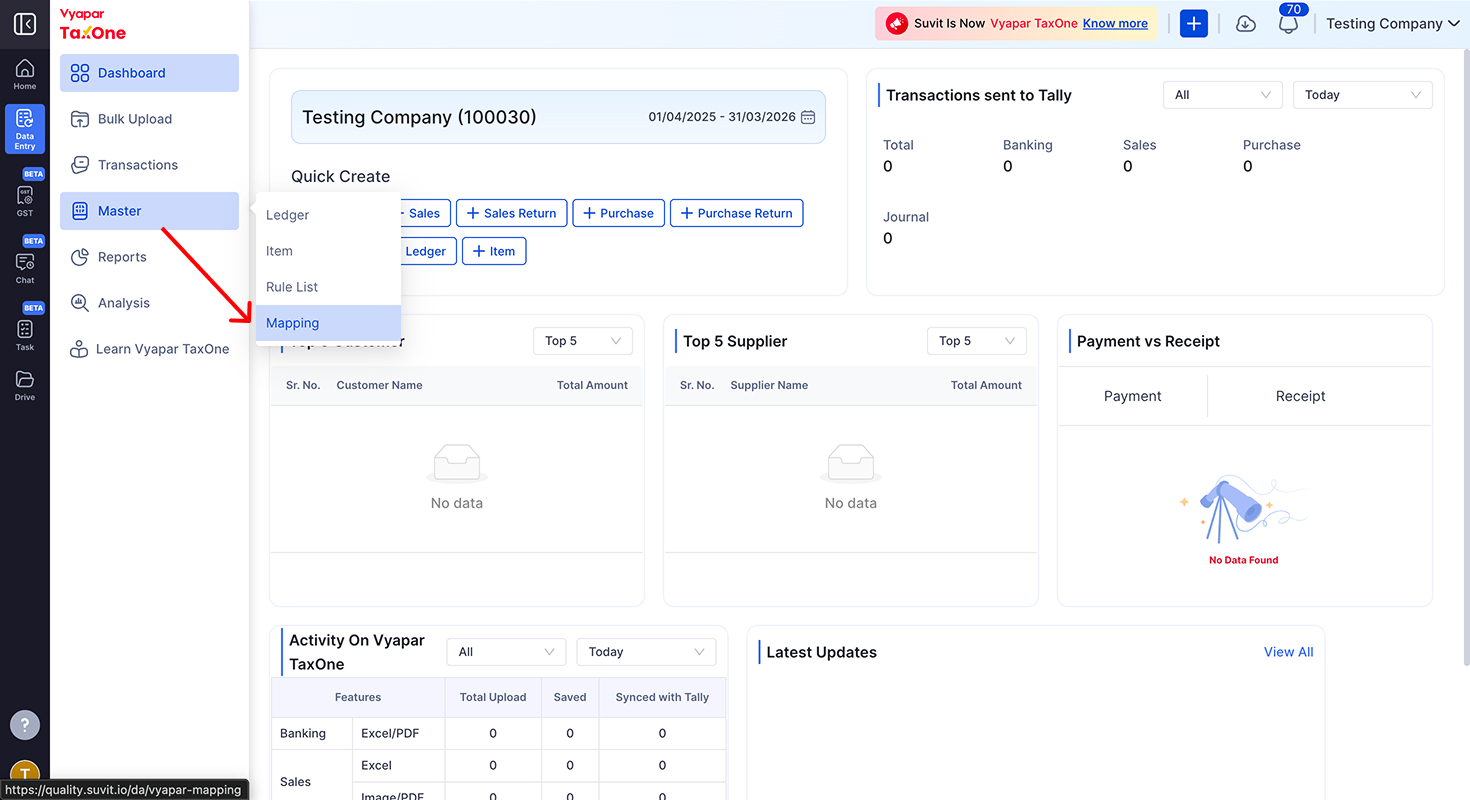
Task: Open notifications bell showing 70
Action: tap(1289, 23)
